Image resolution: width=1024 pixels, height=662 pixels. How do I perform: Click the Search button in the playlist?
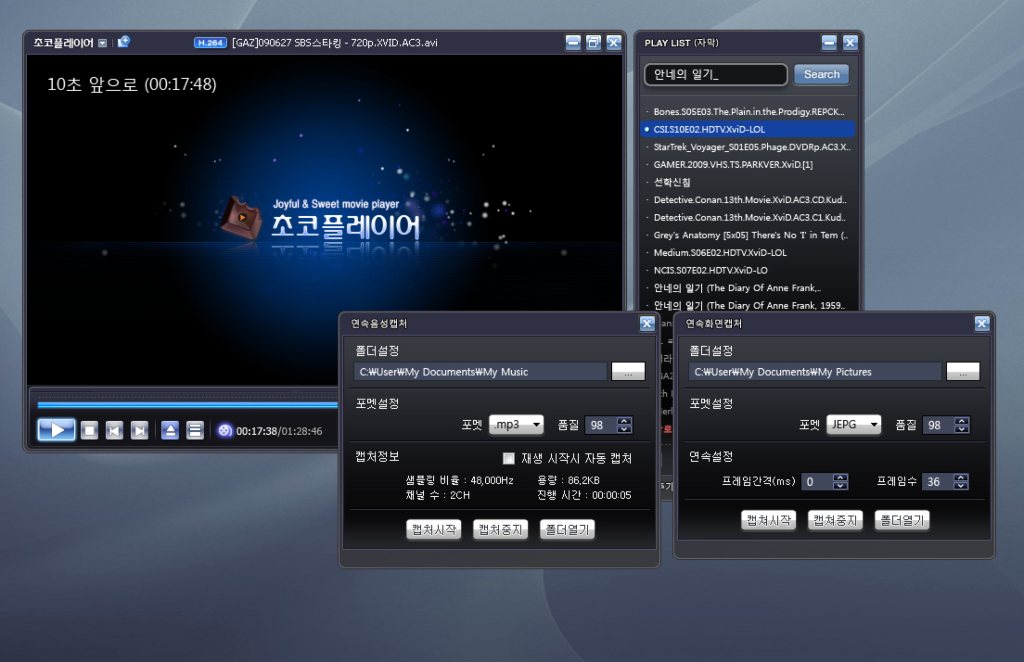(822, 74)
